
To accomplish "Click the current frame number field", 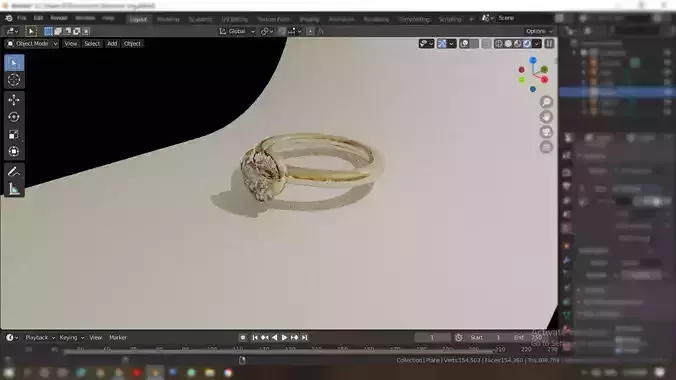I will (432, 337).
